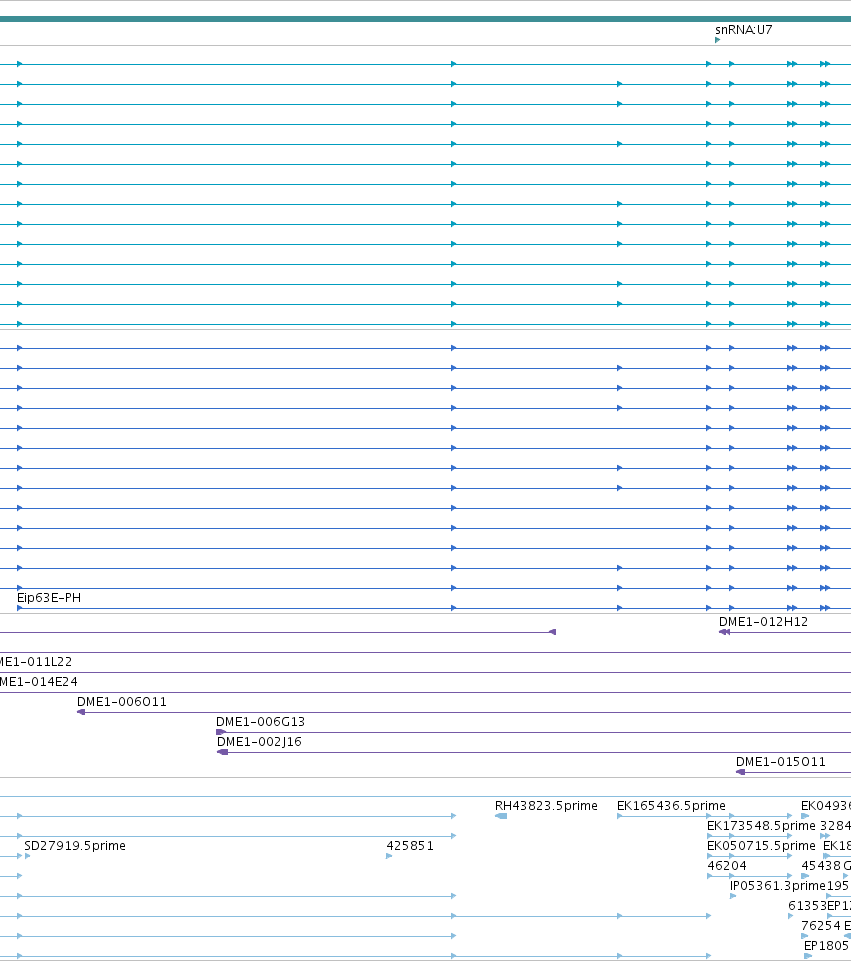Select the DME1-002J16 clone label
Screen dimensions: 851x961
pos(259,742)
